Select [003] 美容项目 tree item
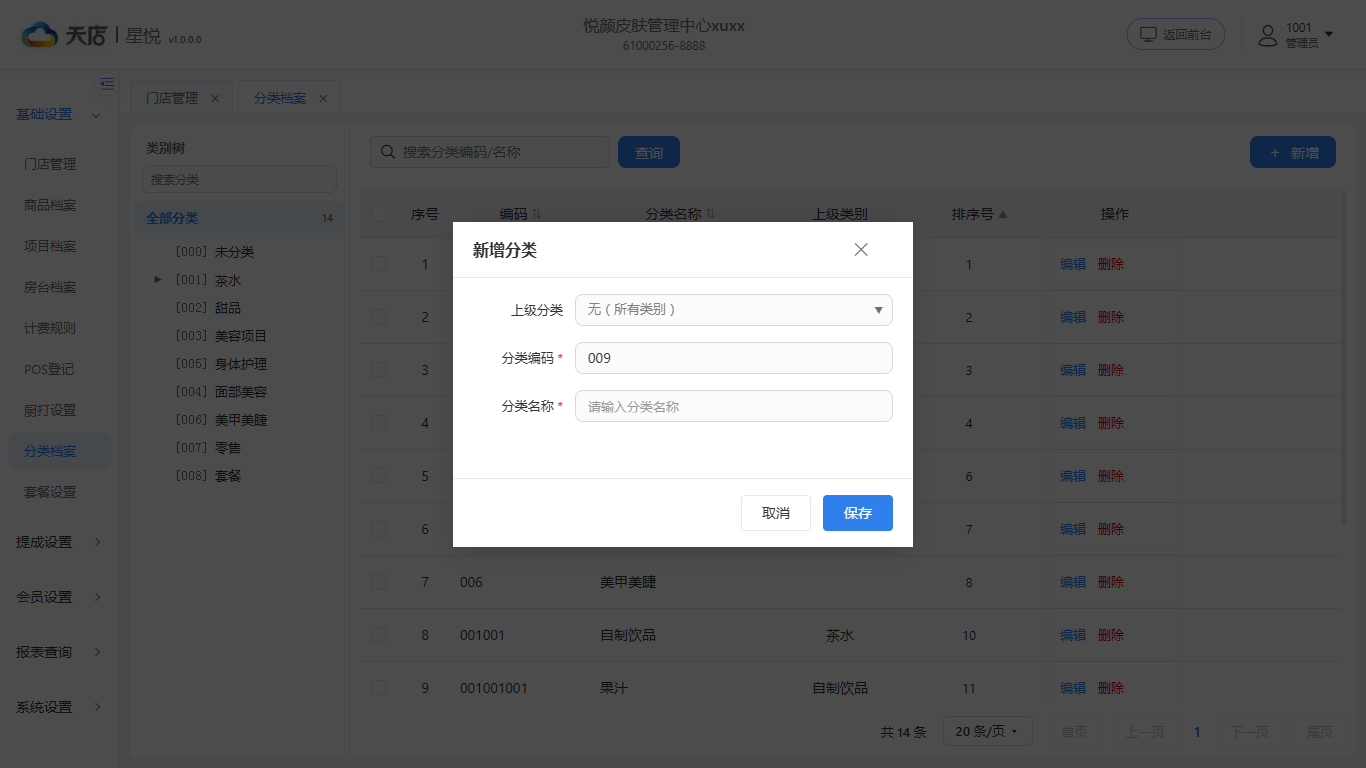Image resolution: width=1366 pixels, height=768 pixels. click(221, 336)
